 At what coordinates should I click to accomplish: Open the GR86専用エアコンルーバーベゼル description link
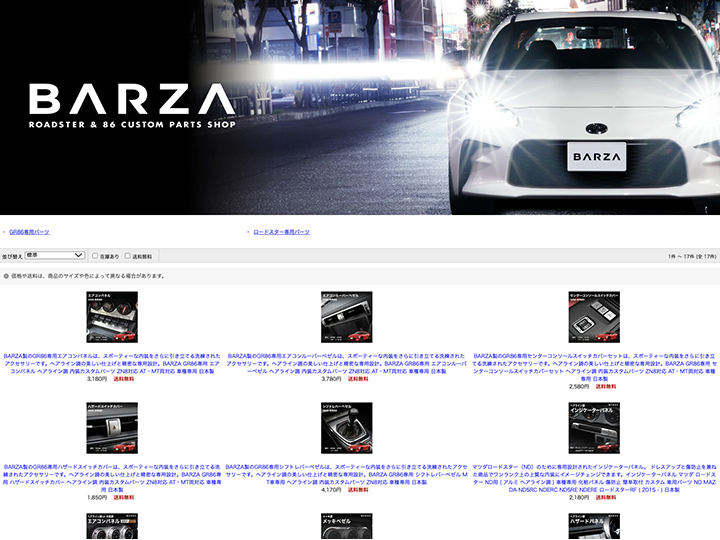coord(347,363)
